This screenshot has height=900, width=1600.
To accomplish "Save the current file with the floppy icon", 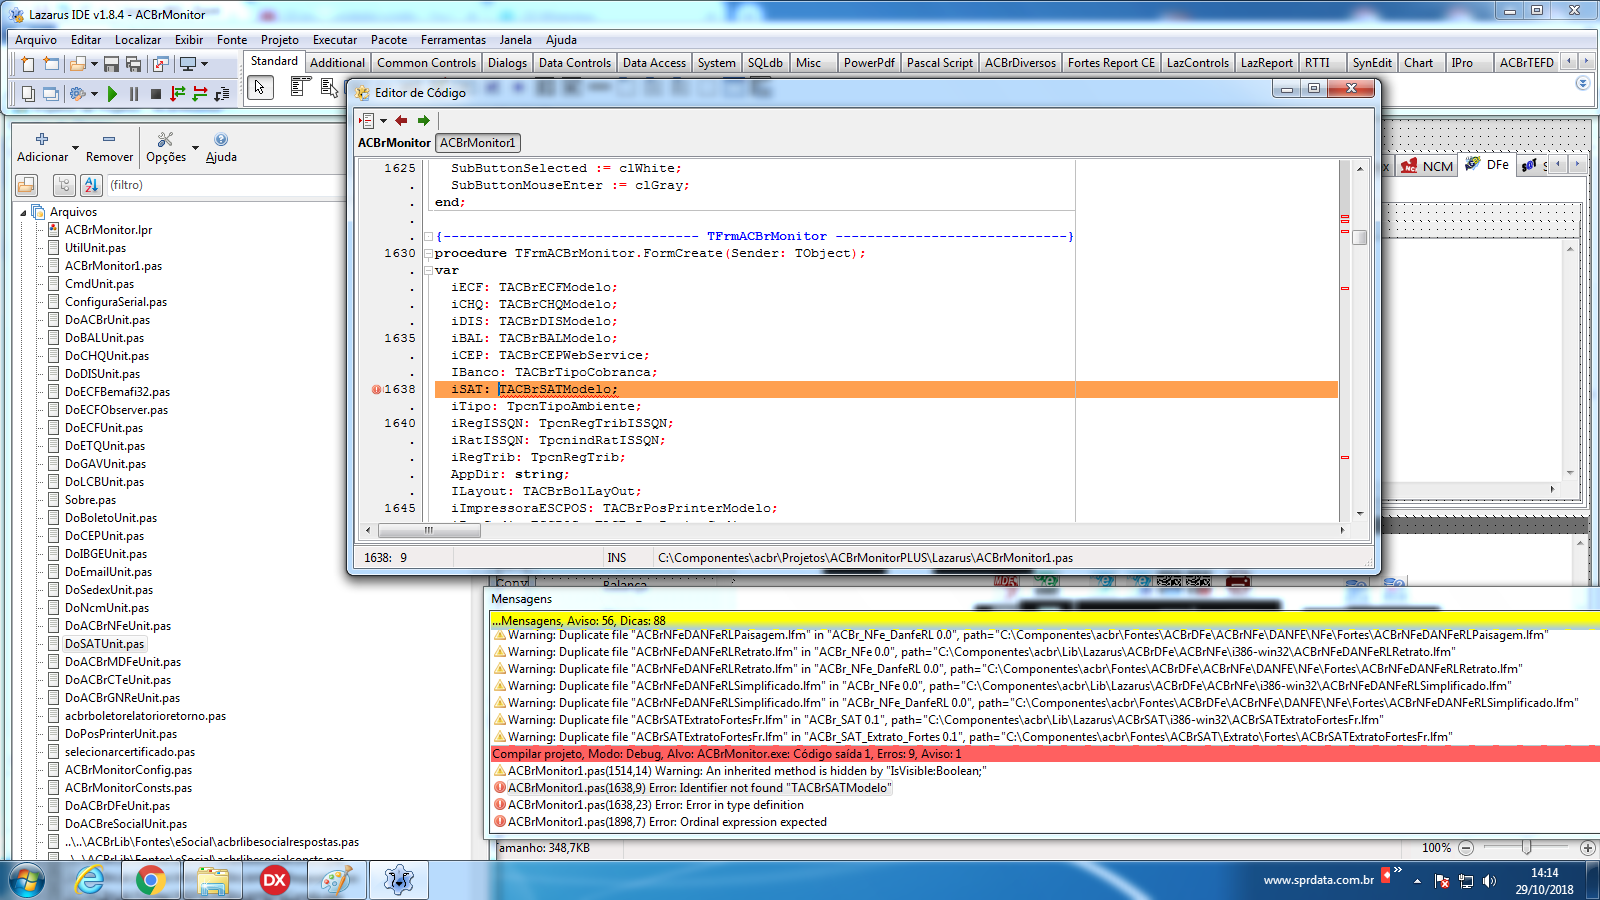I will point(111,64).
